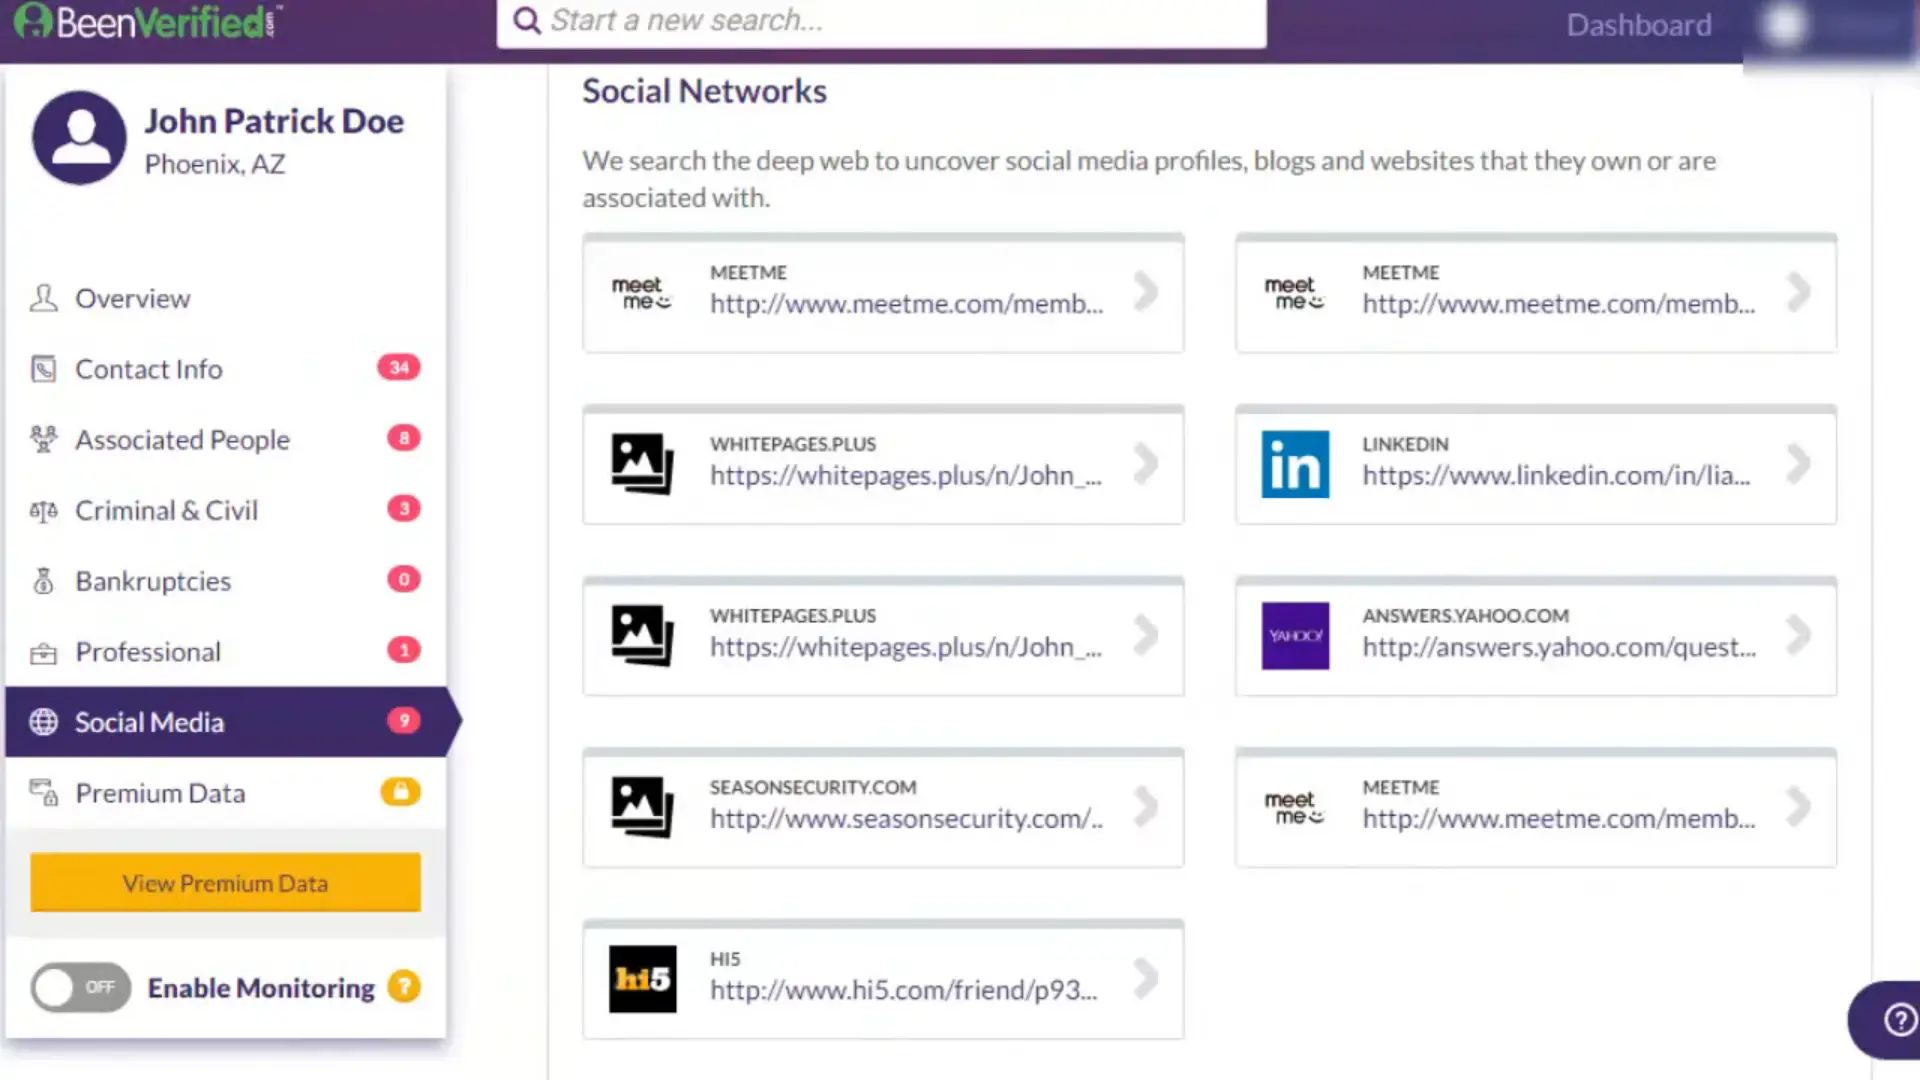Viewport: 1920px width, 1080px height.
Task: Click the Contact Info phone icon
Action: pos(43,369)
